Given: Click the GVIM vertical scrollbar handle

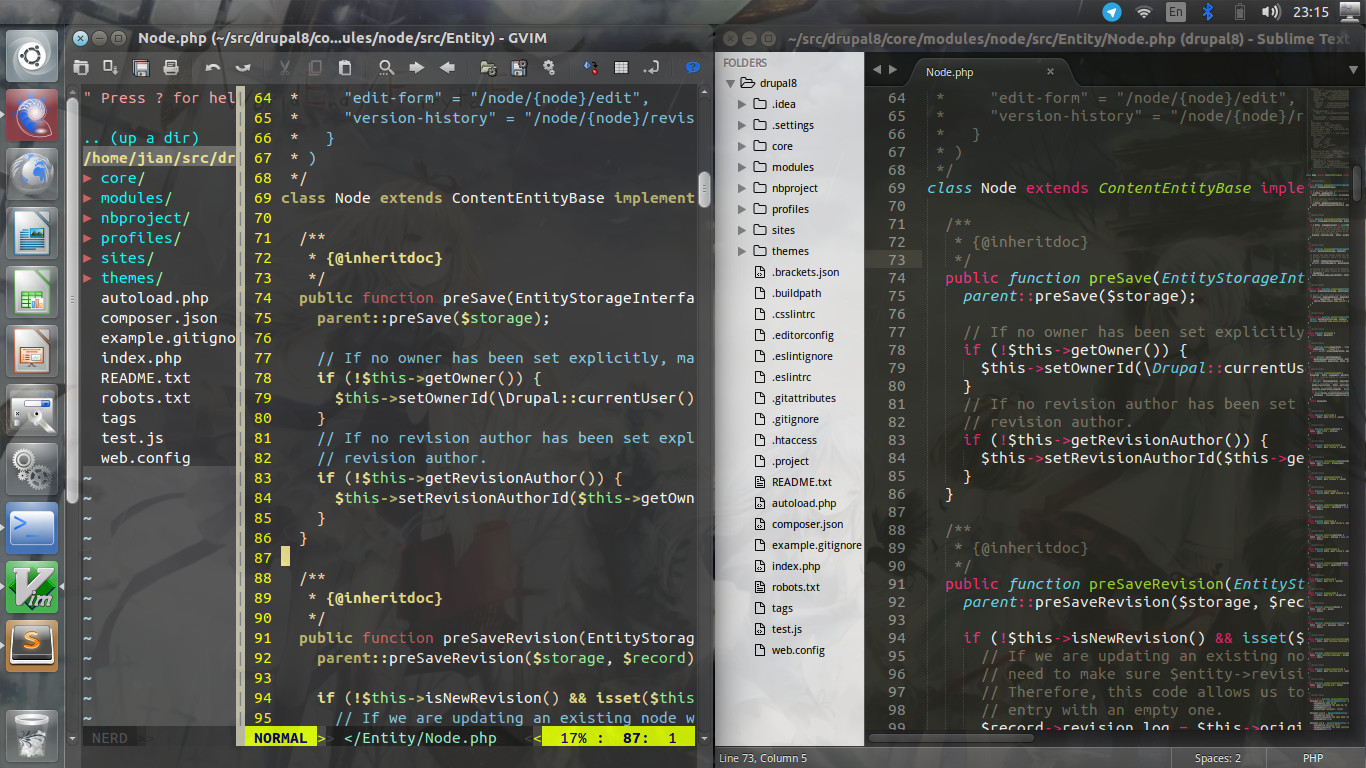Looking at the screenshot, I should (x=704, y=190).
